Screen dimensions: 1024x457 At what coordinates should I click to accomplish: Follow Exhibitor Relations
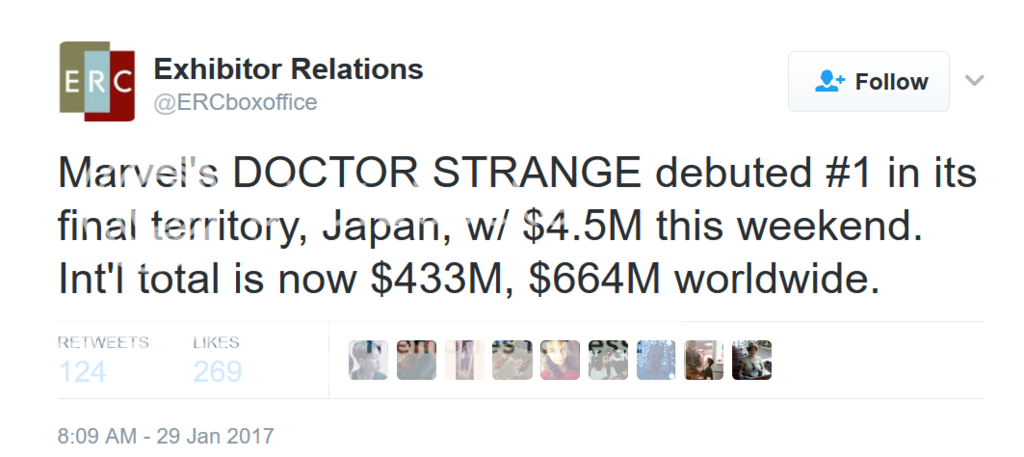pos(868,82)
